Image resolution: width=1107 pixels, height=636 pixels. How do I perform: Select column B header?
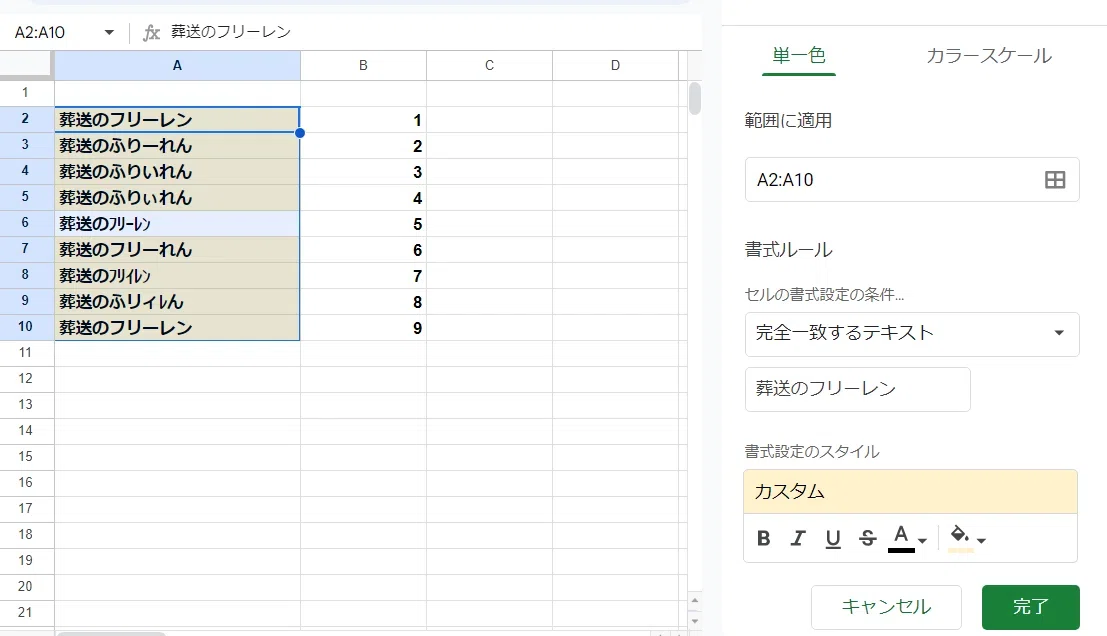(x=363, y=66)
